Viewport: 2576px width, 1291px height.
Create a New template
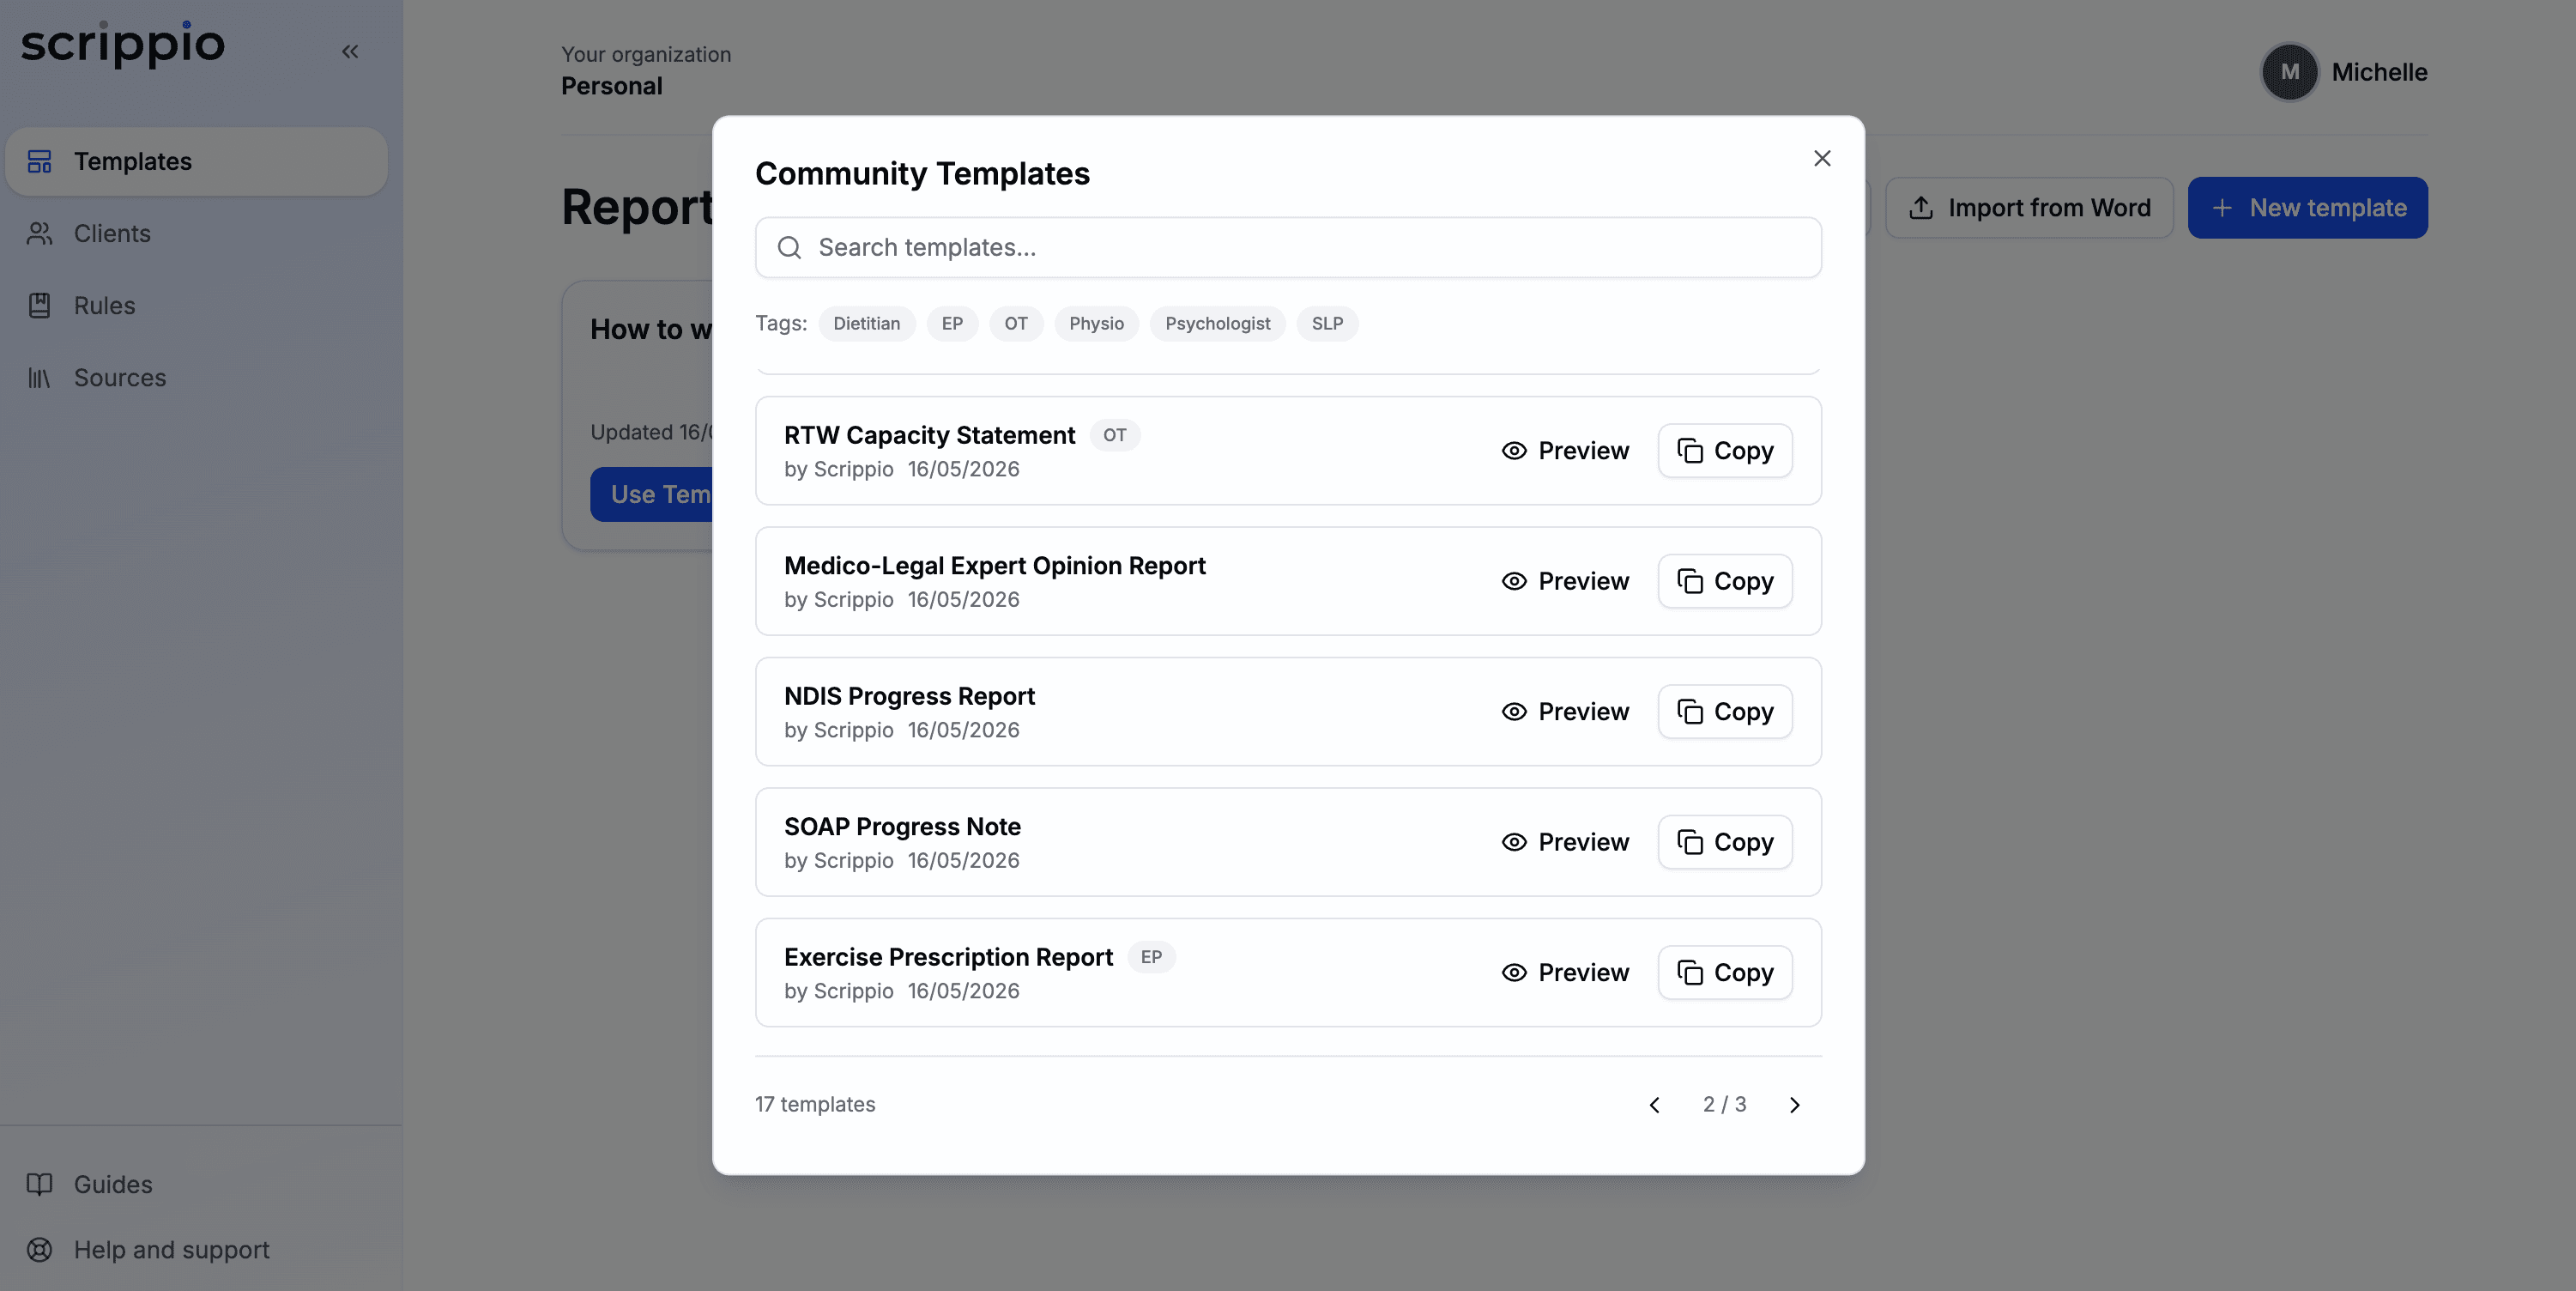(2307, 208)
